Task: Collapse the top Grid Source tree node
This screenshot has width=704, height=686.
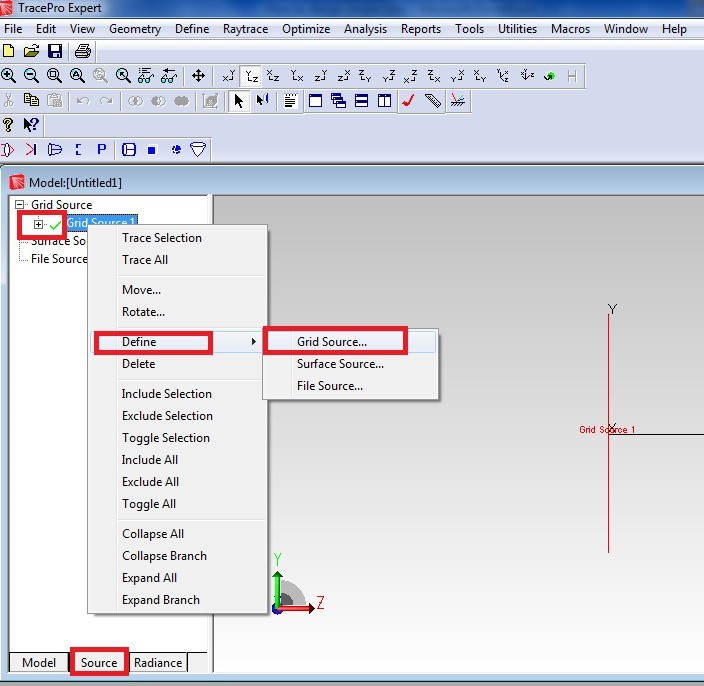Action: point(21,205)
